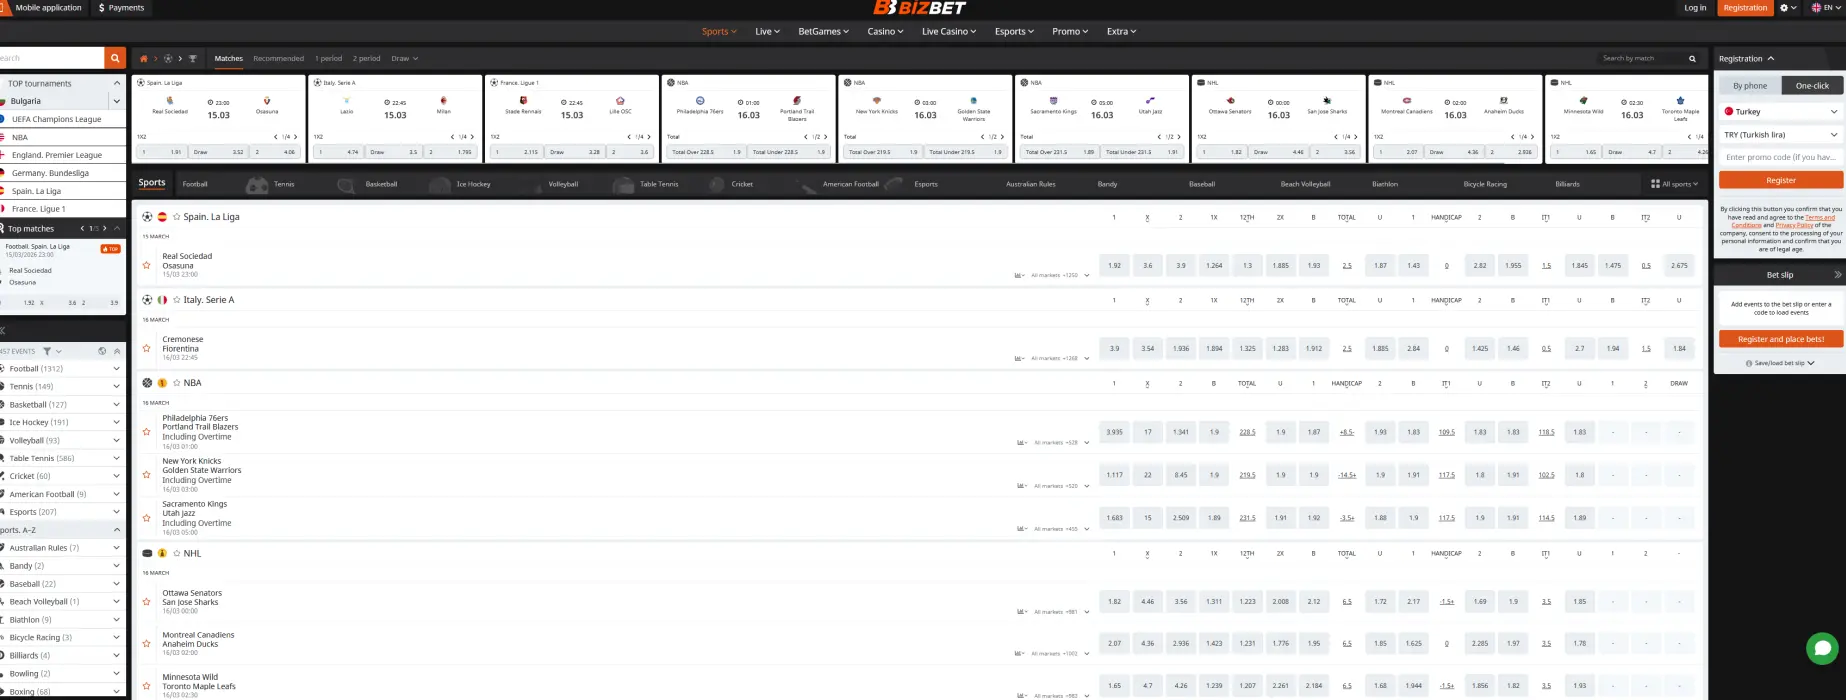Open statistics icon for Cremonese match
The height and width of the screenshot is (700, 1846).
pos(1019,358)
